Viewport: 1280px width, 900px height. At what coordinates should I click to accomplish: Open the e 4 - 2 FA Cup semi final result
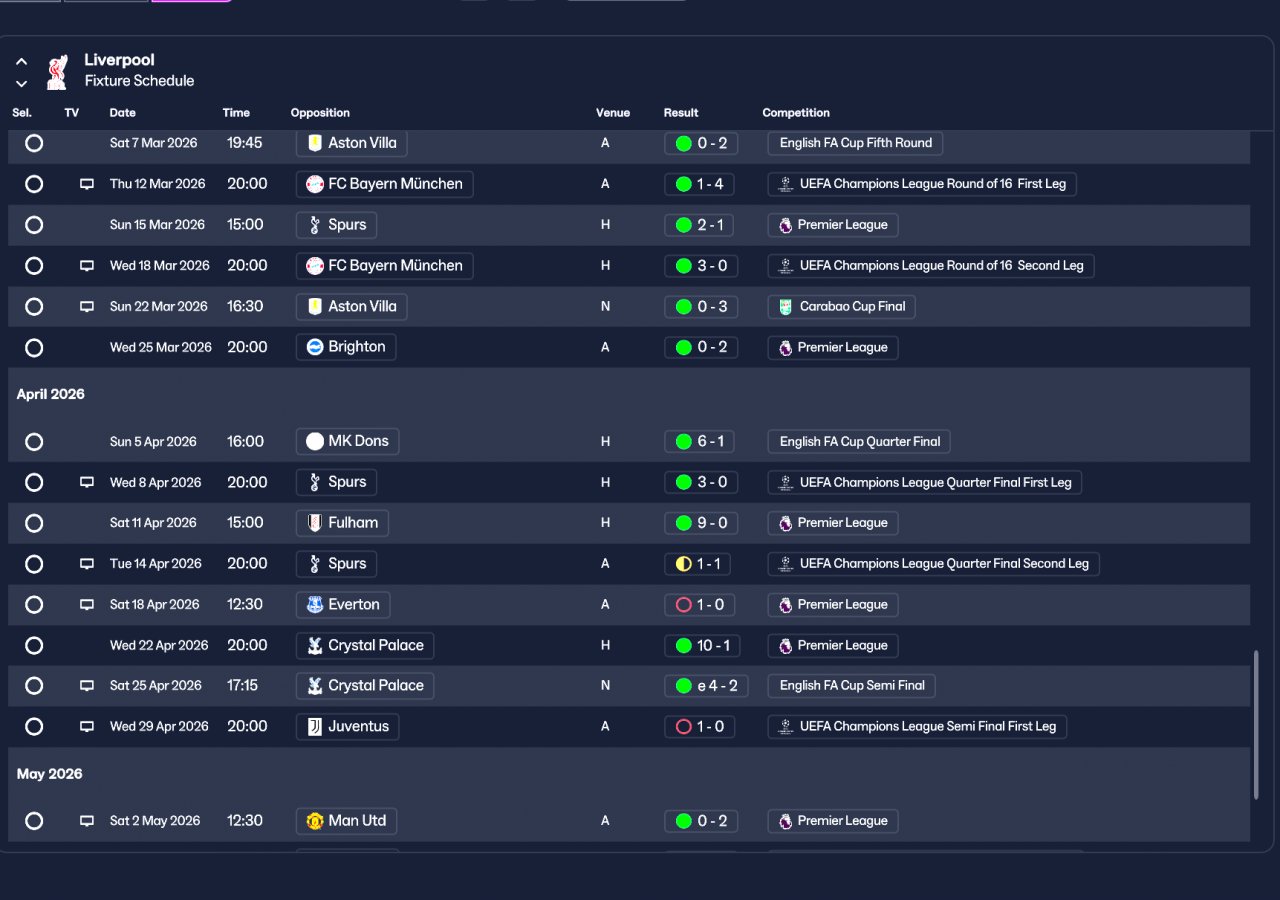706,686
